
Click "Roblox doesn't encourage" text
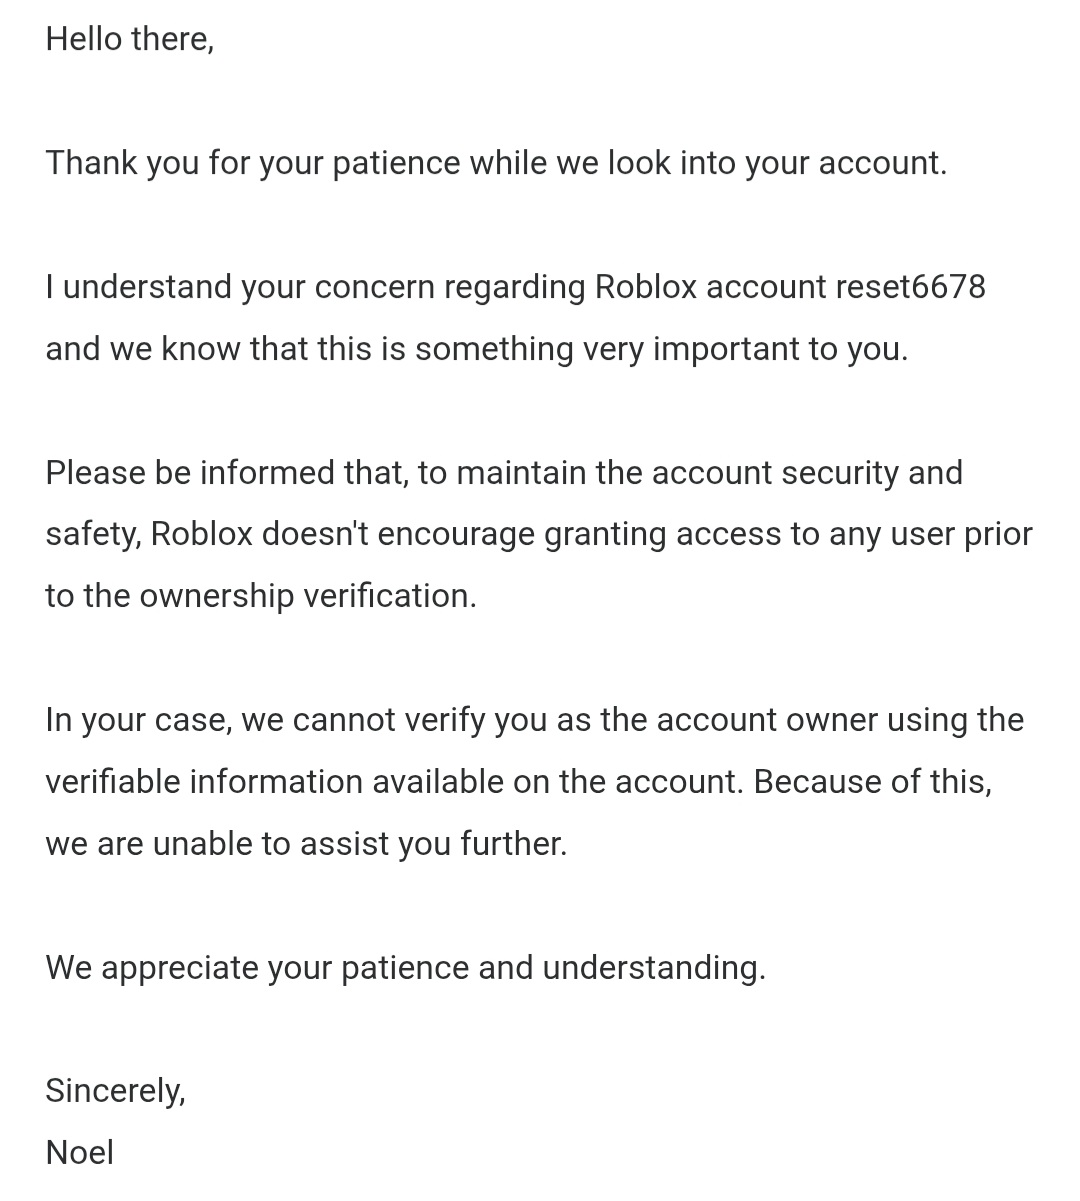342,534
